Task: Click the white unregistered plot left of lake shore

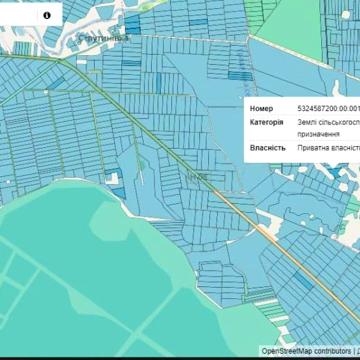Action: coord(112,179)
